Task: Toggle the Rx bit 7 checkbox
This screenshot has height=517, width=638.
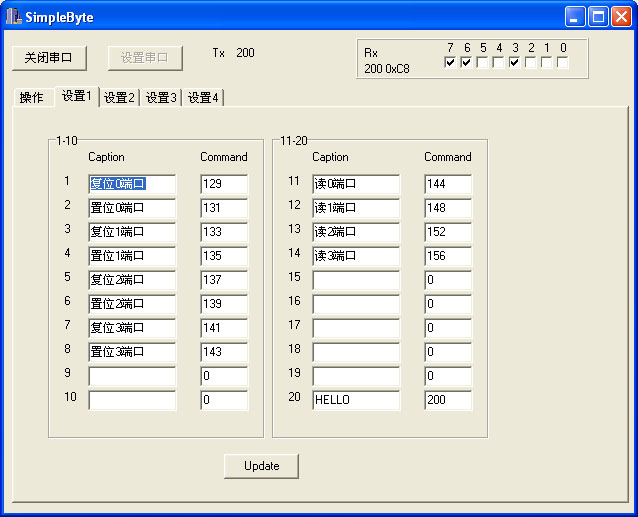Action: coord(450,63)
